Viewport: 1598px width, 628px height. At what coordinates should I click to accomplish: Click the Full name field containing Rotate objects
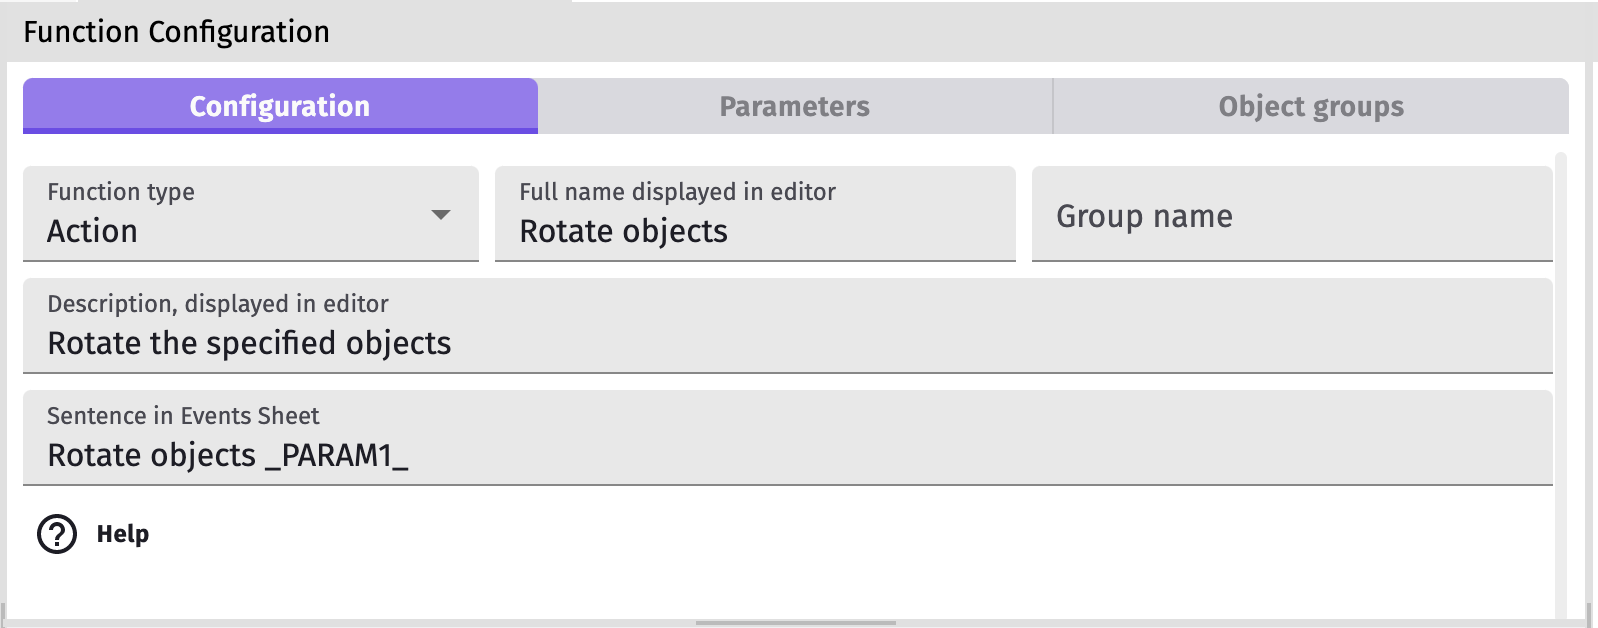(x=754, y=232)
